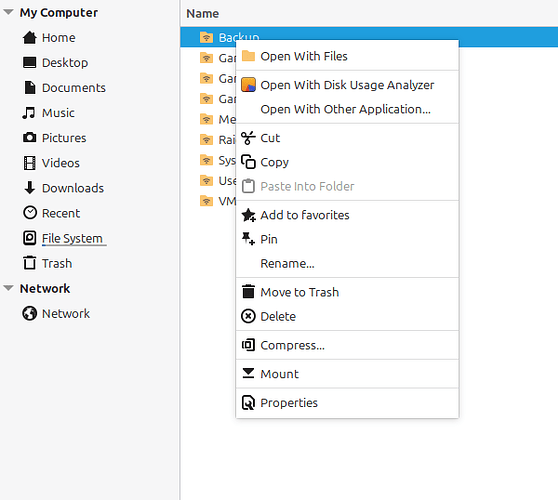558x500 pixels.
Task: Click the Downloads arrow icon
Action: (30, 188)
